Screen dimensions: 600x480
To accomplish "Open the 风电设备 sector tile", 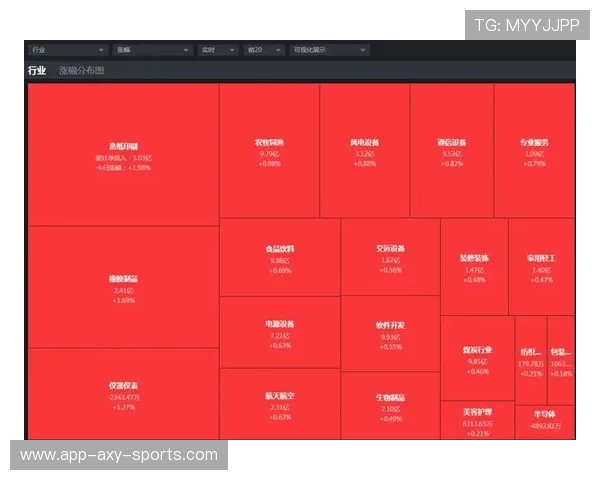I will [x=364, y=150].
